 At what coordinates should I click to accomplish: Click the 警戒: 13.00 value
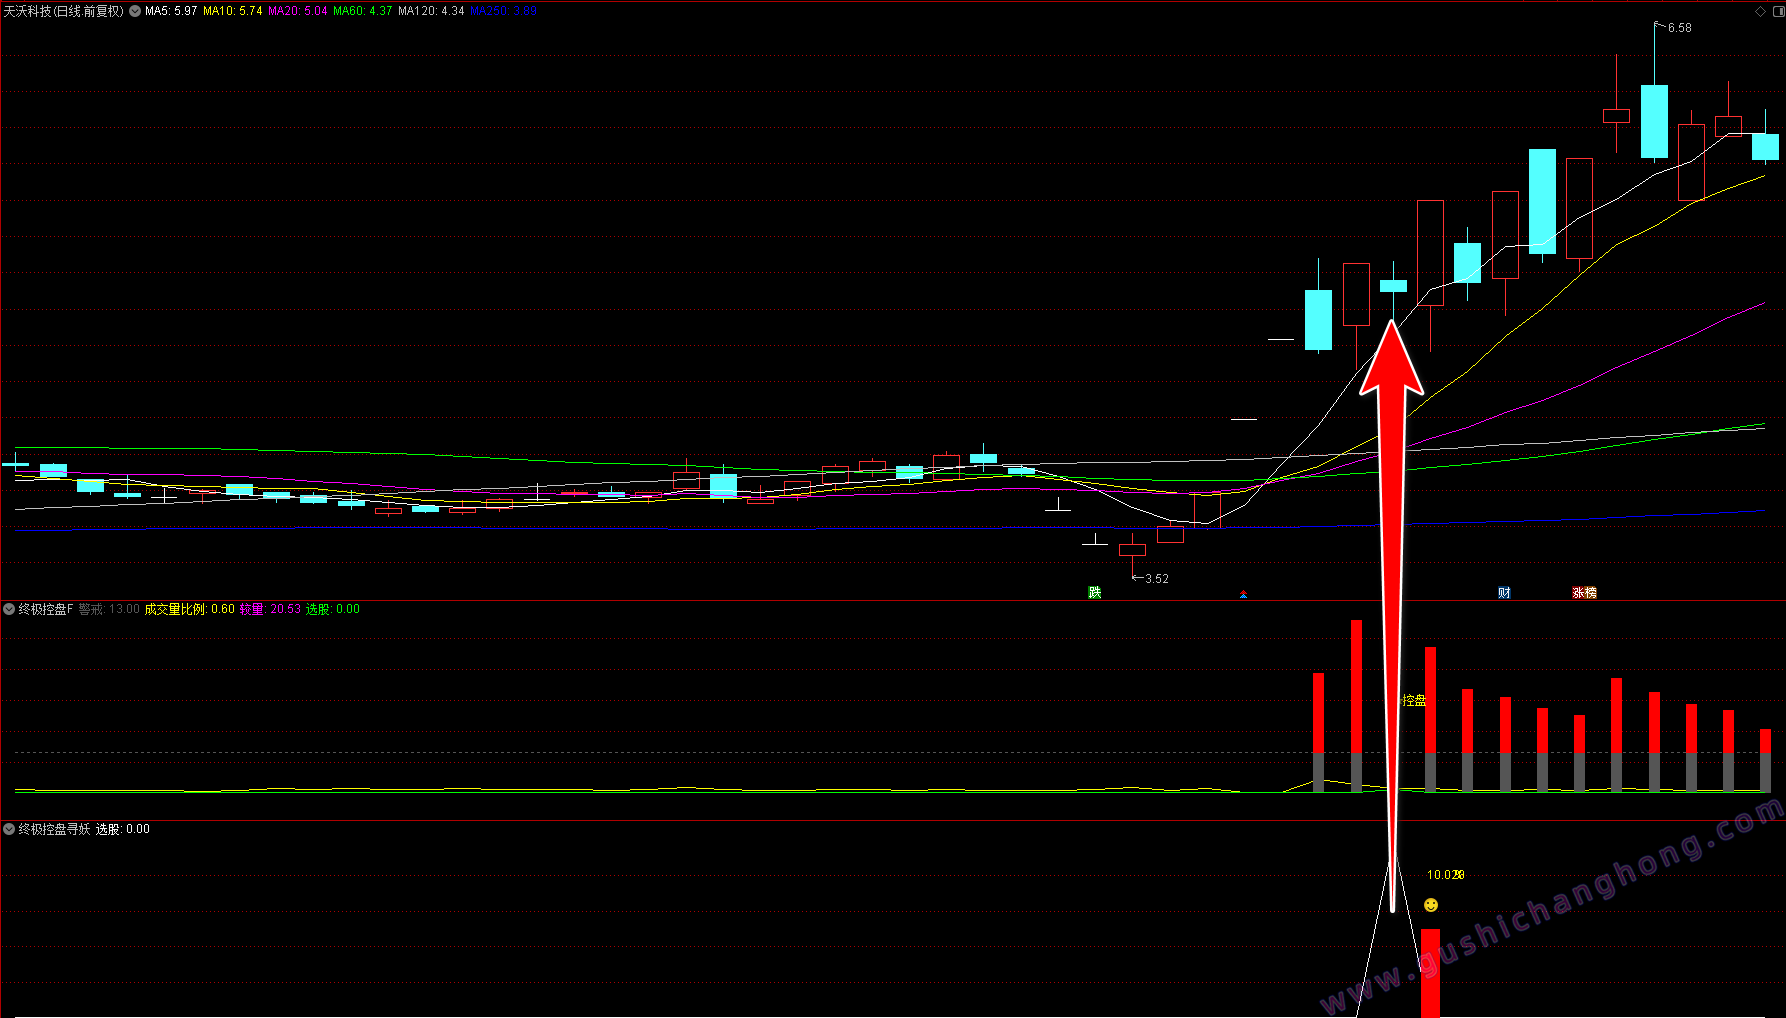point(109,609)
